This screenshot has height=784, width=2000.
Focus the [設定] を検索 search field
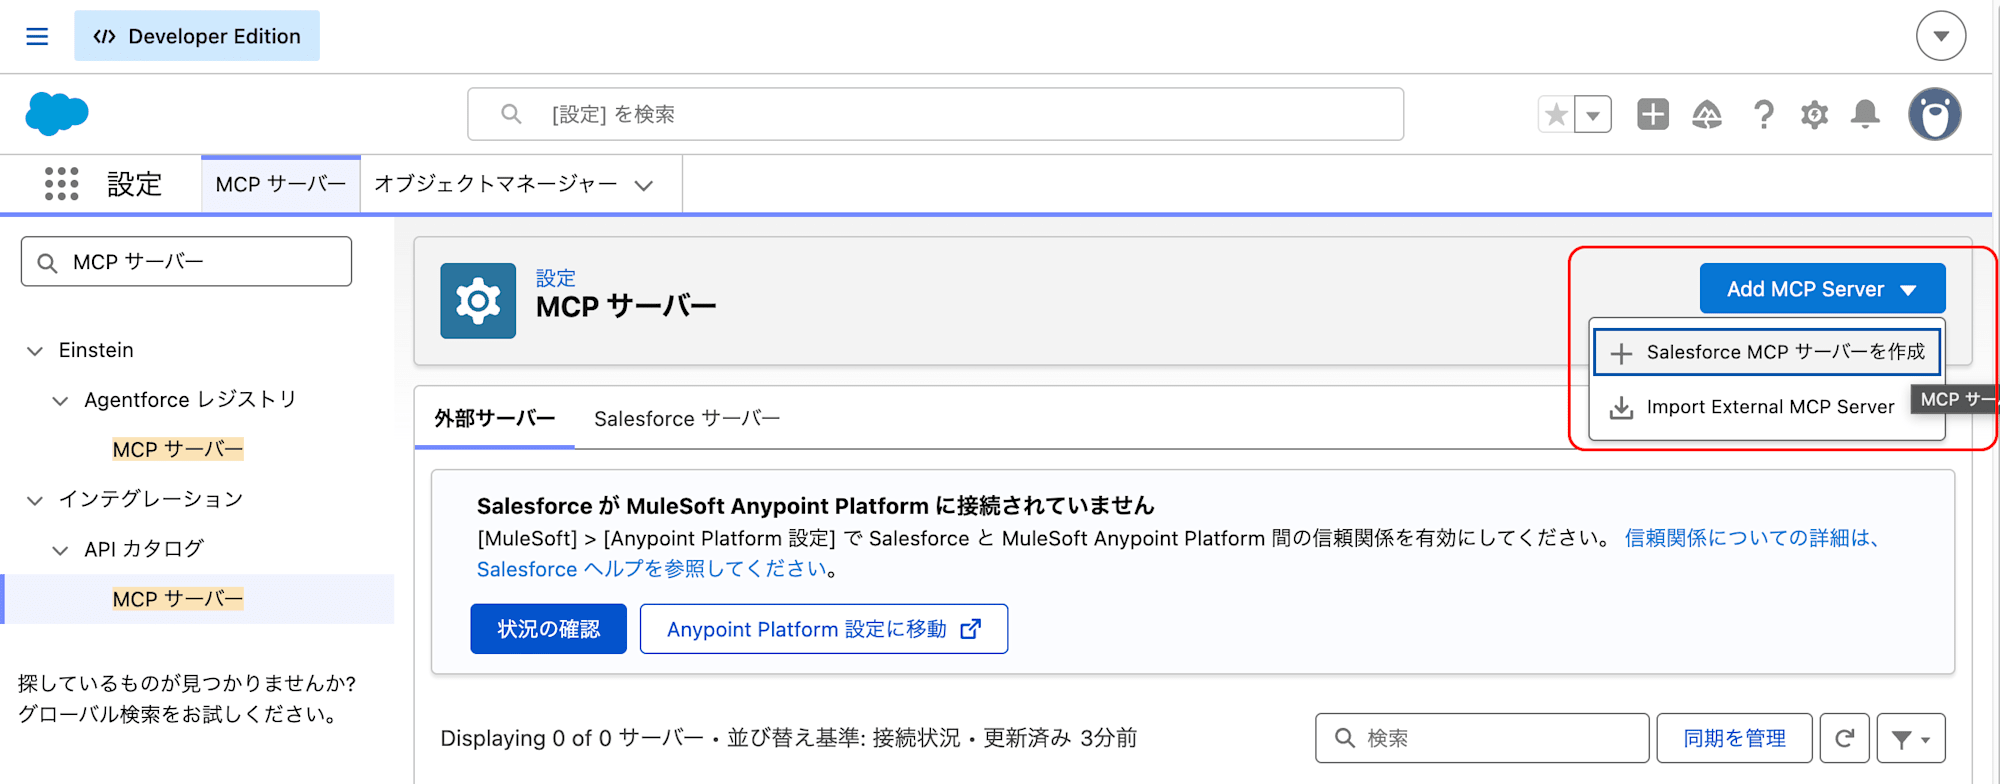coord(935,114)
